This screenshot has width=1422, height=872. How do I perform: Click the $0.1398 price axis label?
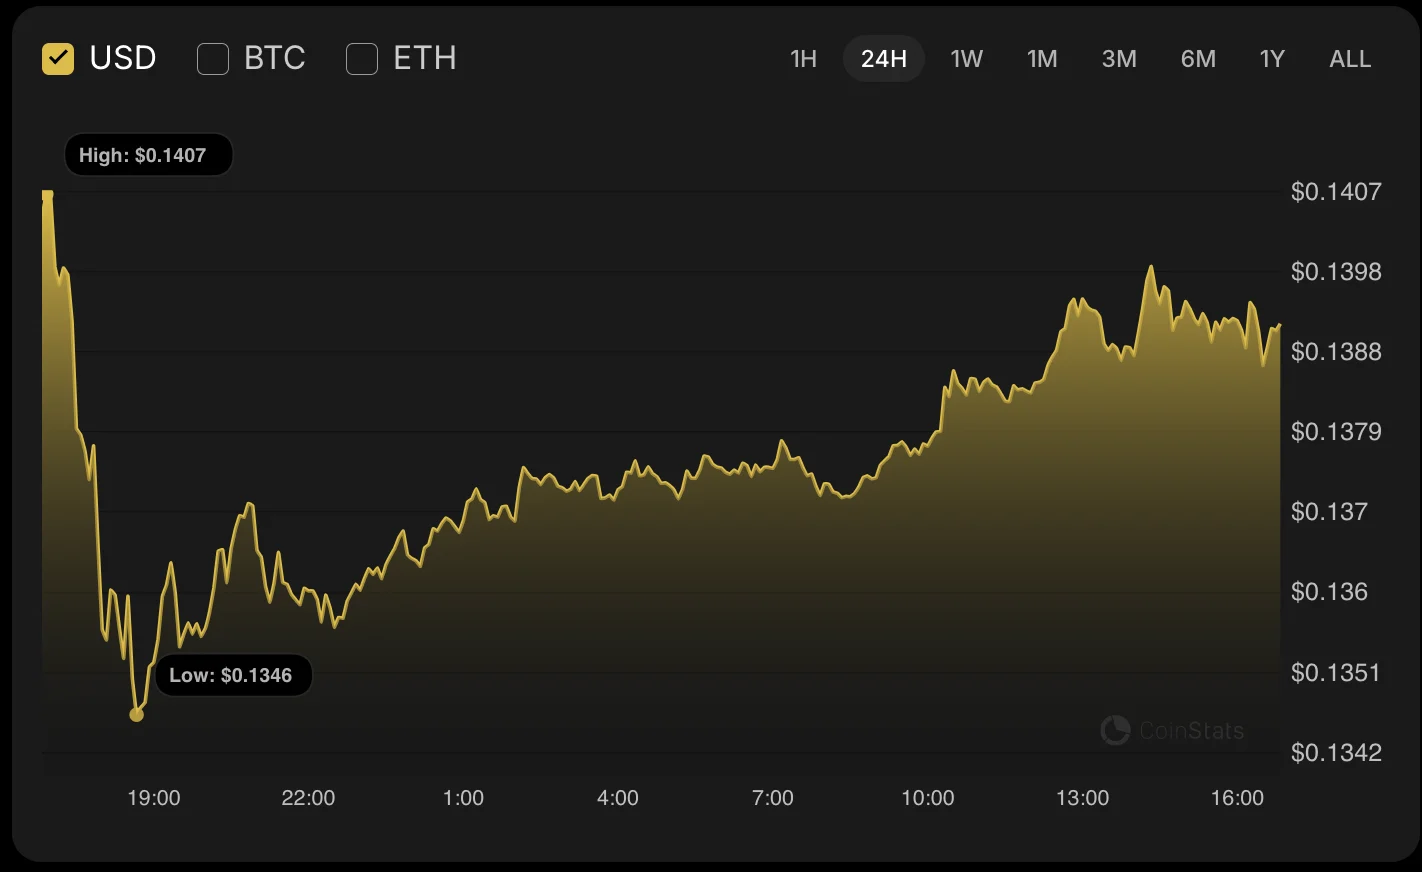(x=1336, y=272)
